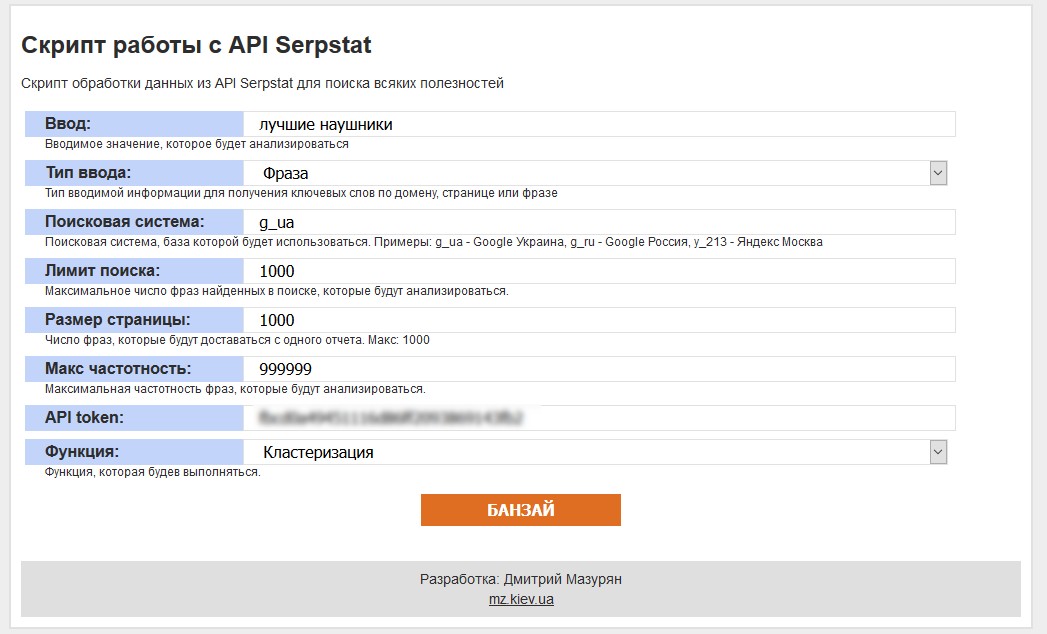Click the blurred API token field
The width and height of the screenshot is (1047, 634).
pyautogui.click(x=599, y=418)
